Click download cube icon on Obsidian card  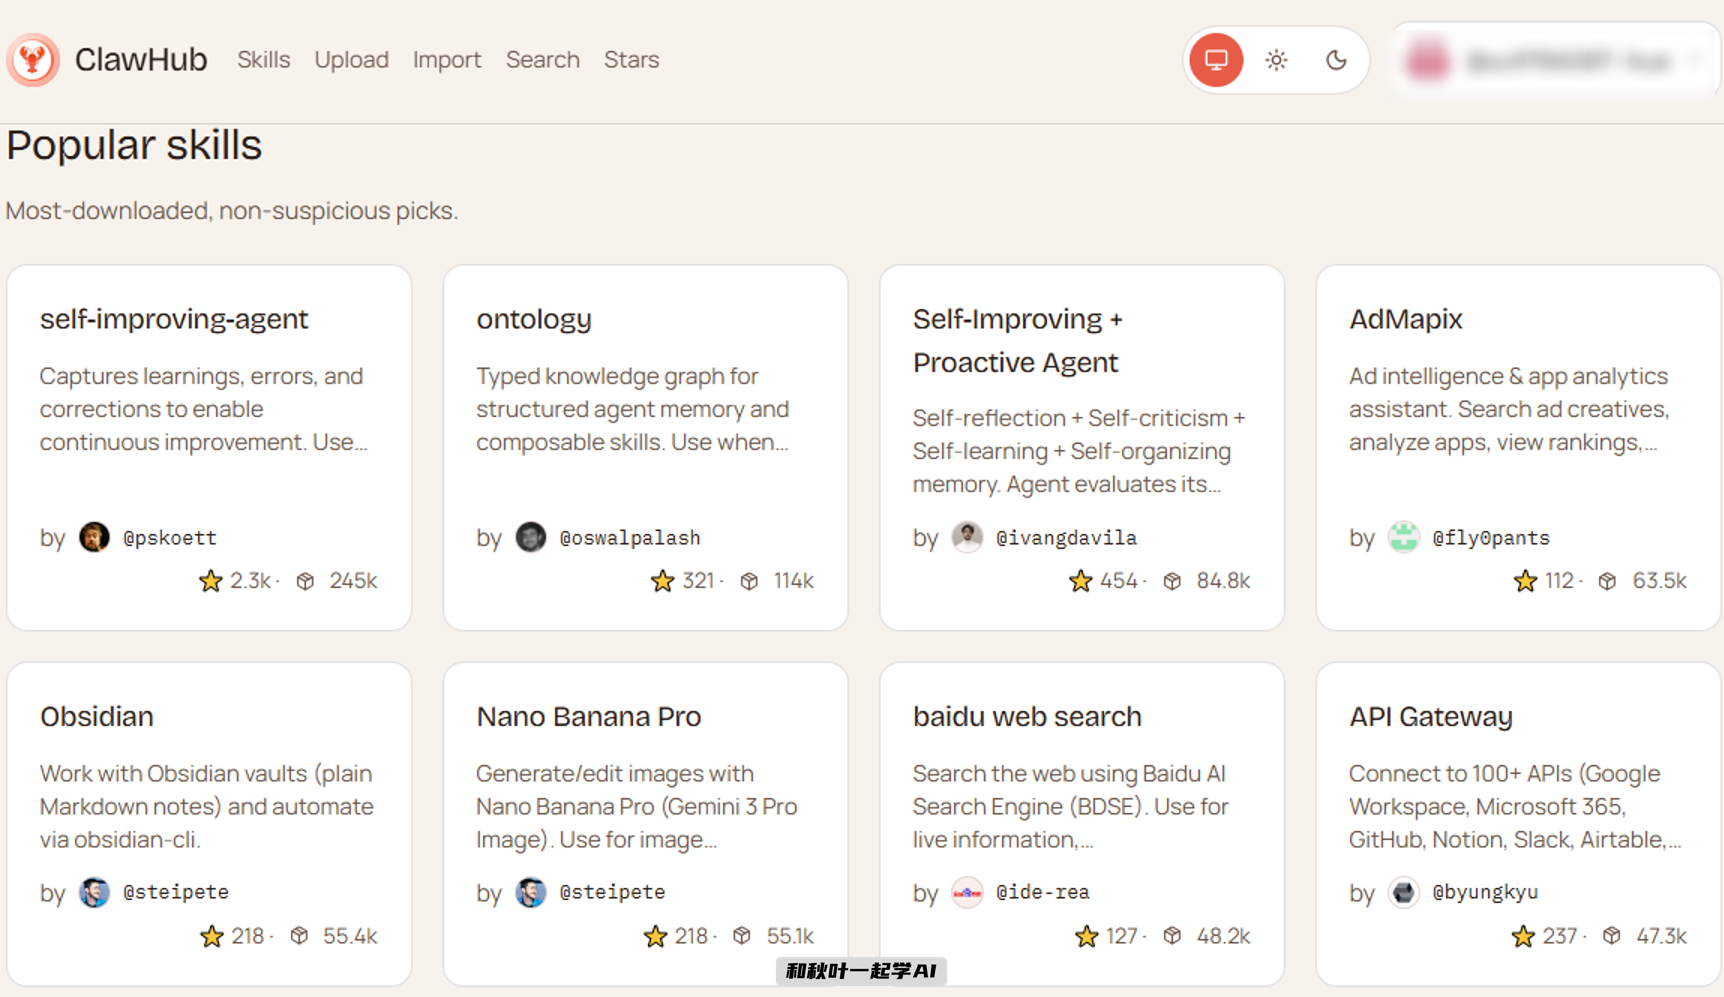coord(299,936)
